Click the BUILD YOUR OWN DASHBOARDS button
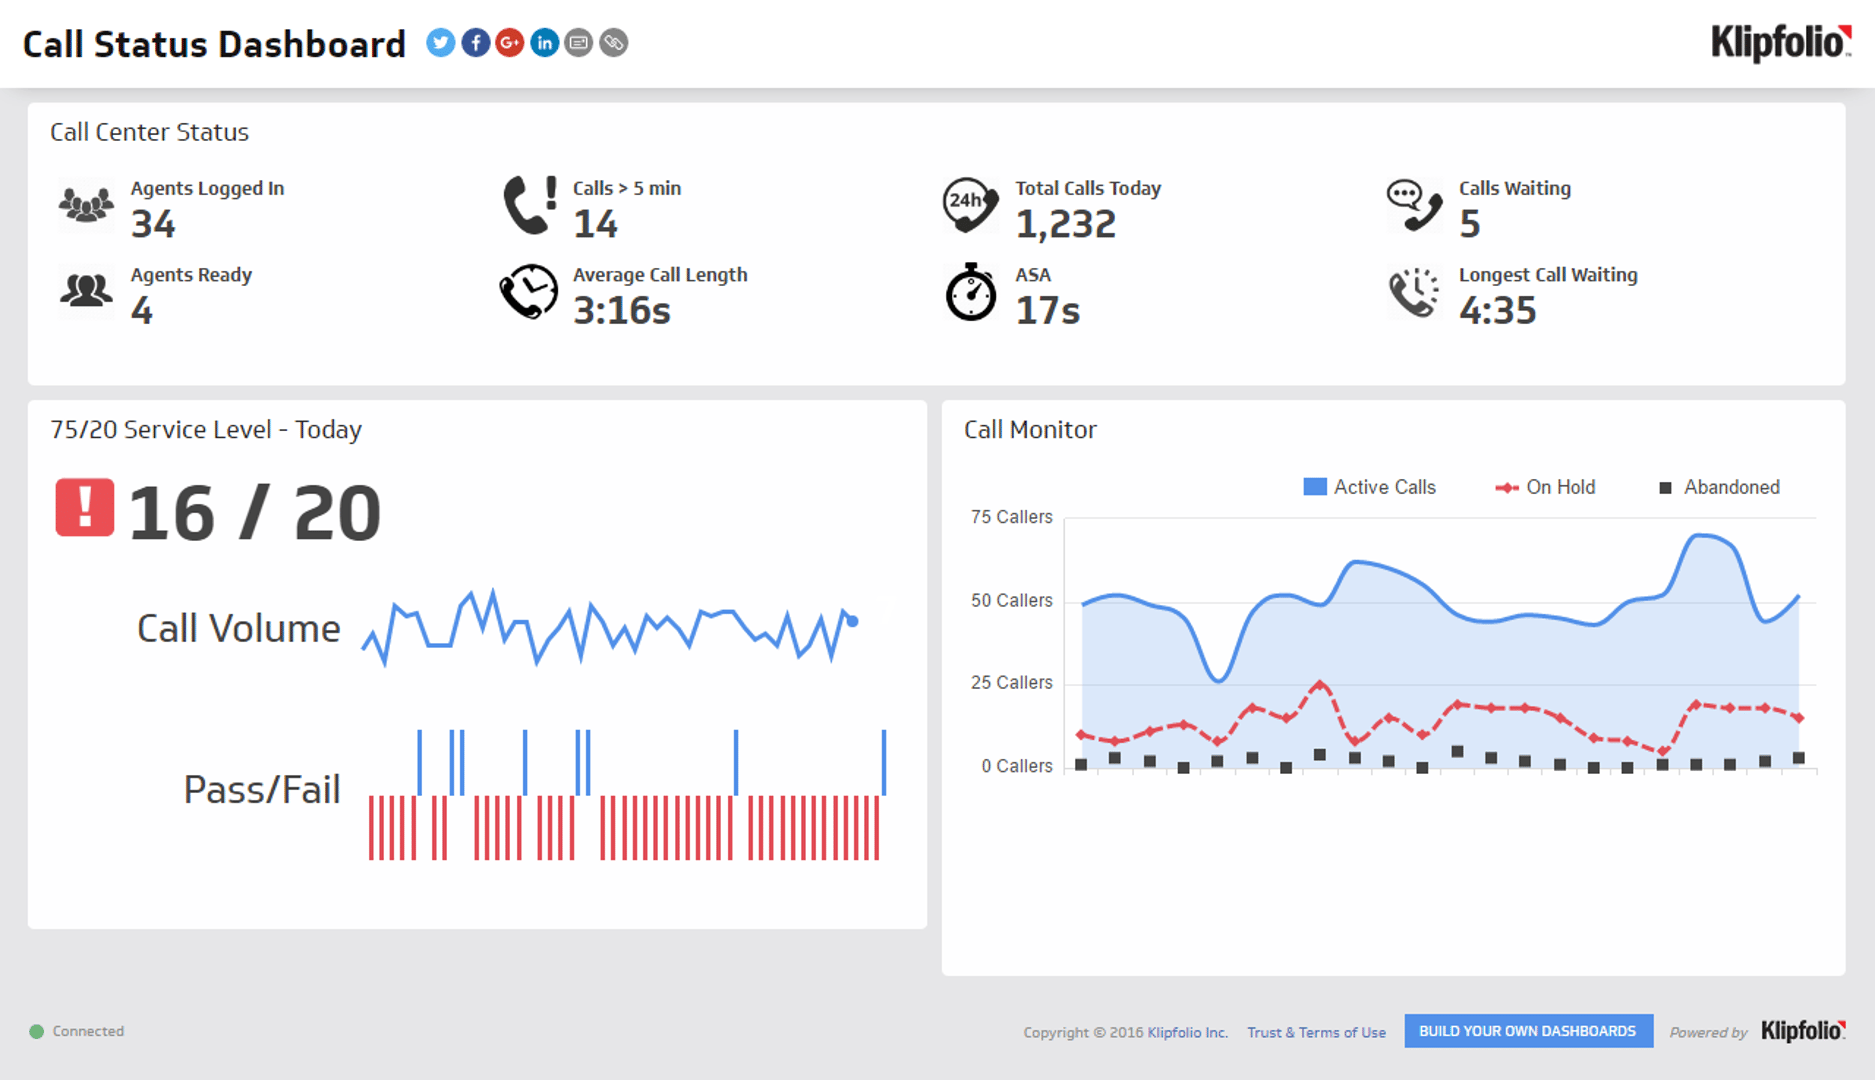 tap(1527, 1031)
